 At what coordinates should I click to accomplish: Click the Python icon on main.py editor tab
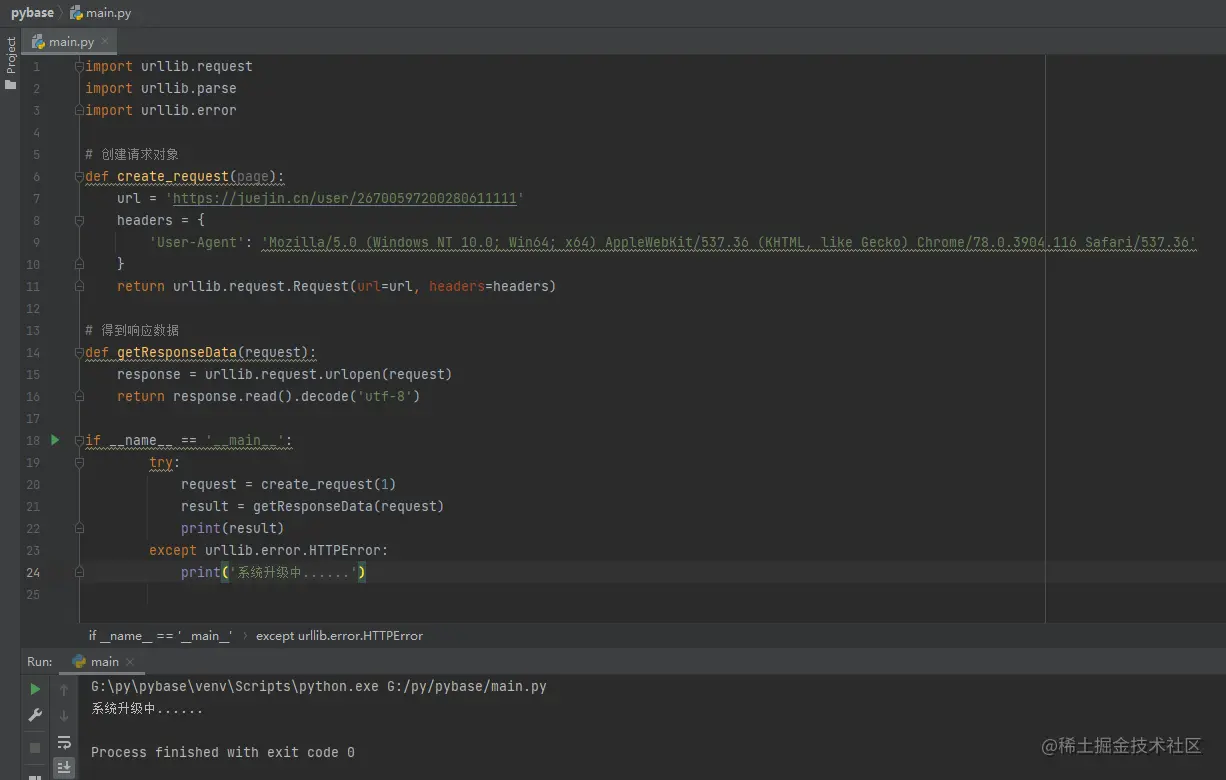pos(39,42)
